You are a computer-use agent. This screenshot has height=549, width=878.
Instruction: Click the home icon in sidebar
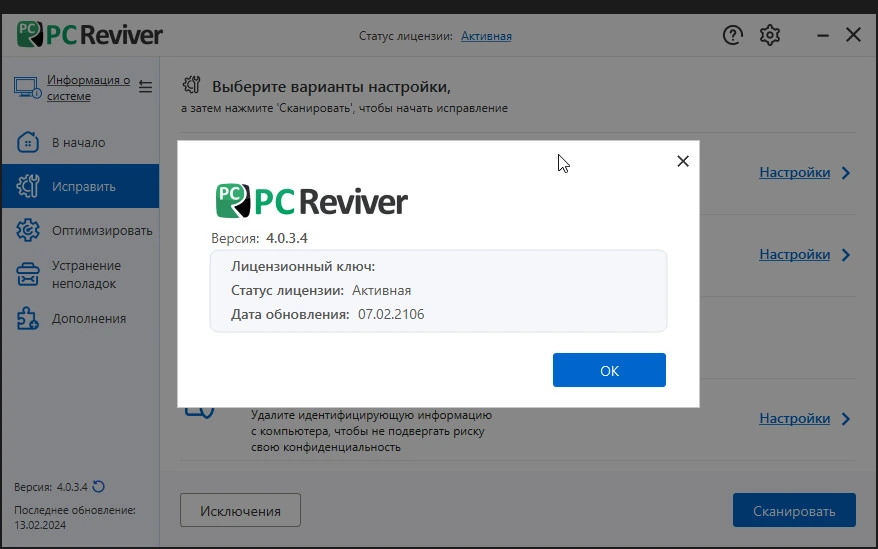click(28, 142)
